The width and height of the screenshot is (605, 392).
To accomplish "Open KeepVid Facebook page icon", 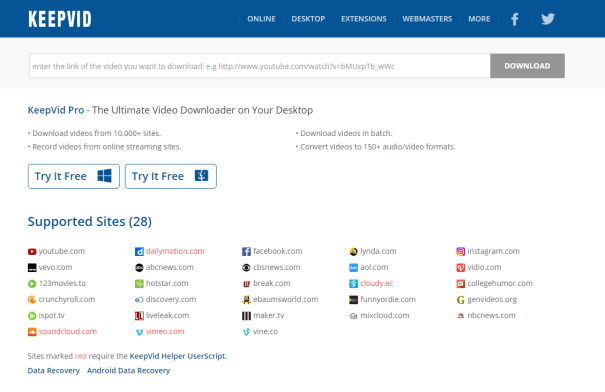I will click(515, 19).
